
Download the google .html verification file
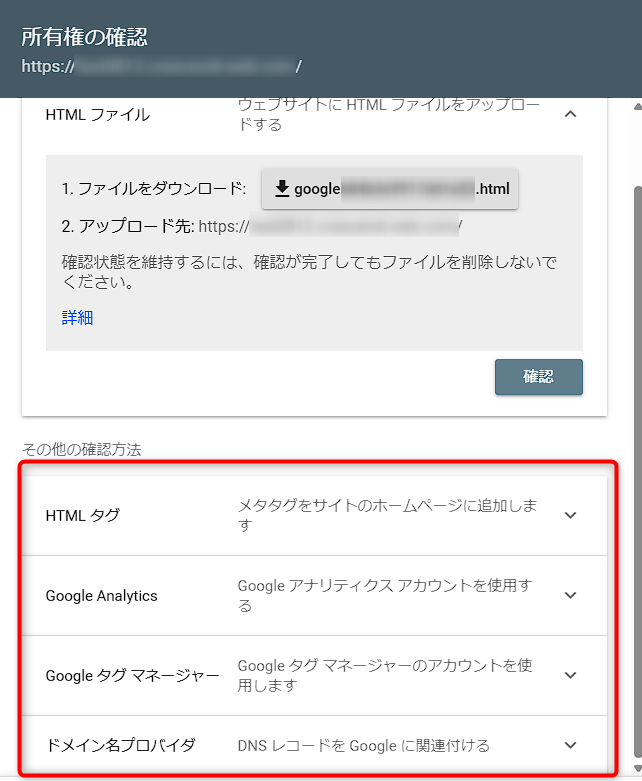click(390, 189)
